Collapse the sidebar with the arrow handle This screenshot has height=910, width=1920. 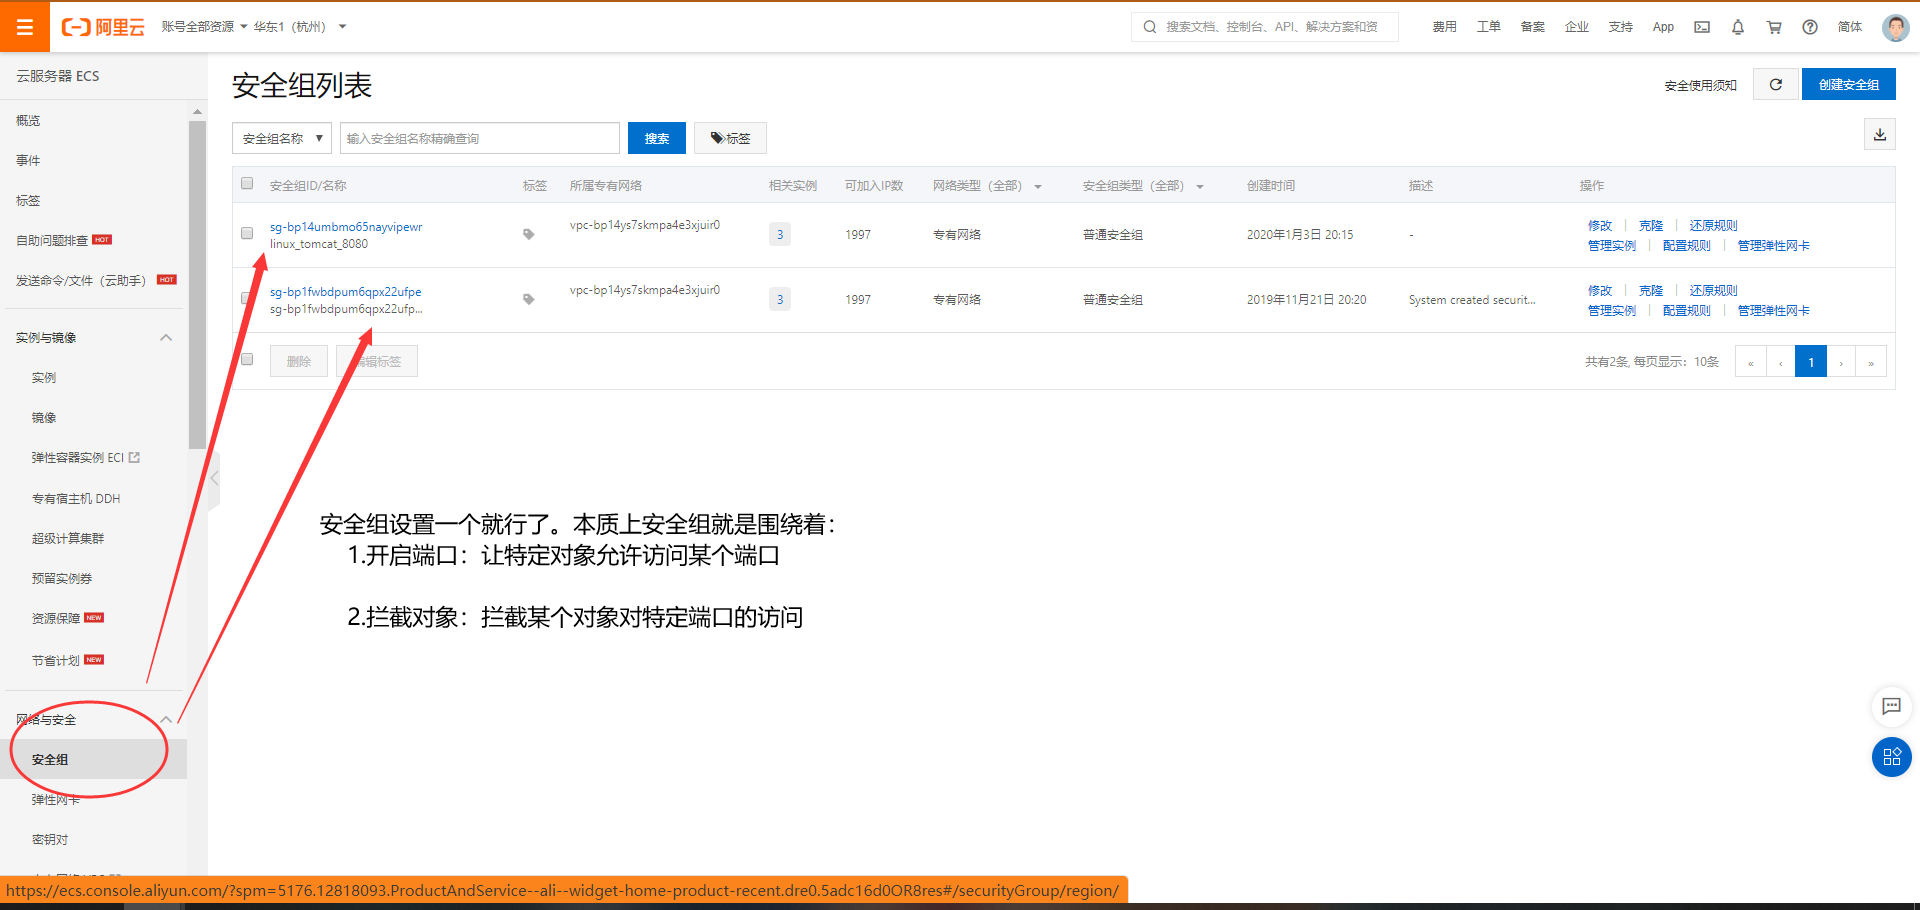(x=214, y=478)
